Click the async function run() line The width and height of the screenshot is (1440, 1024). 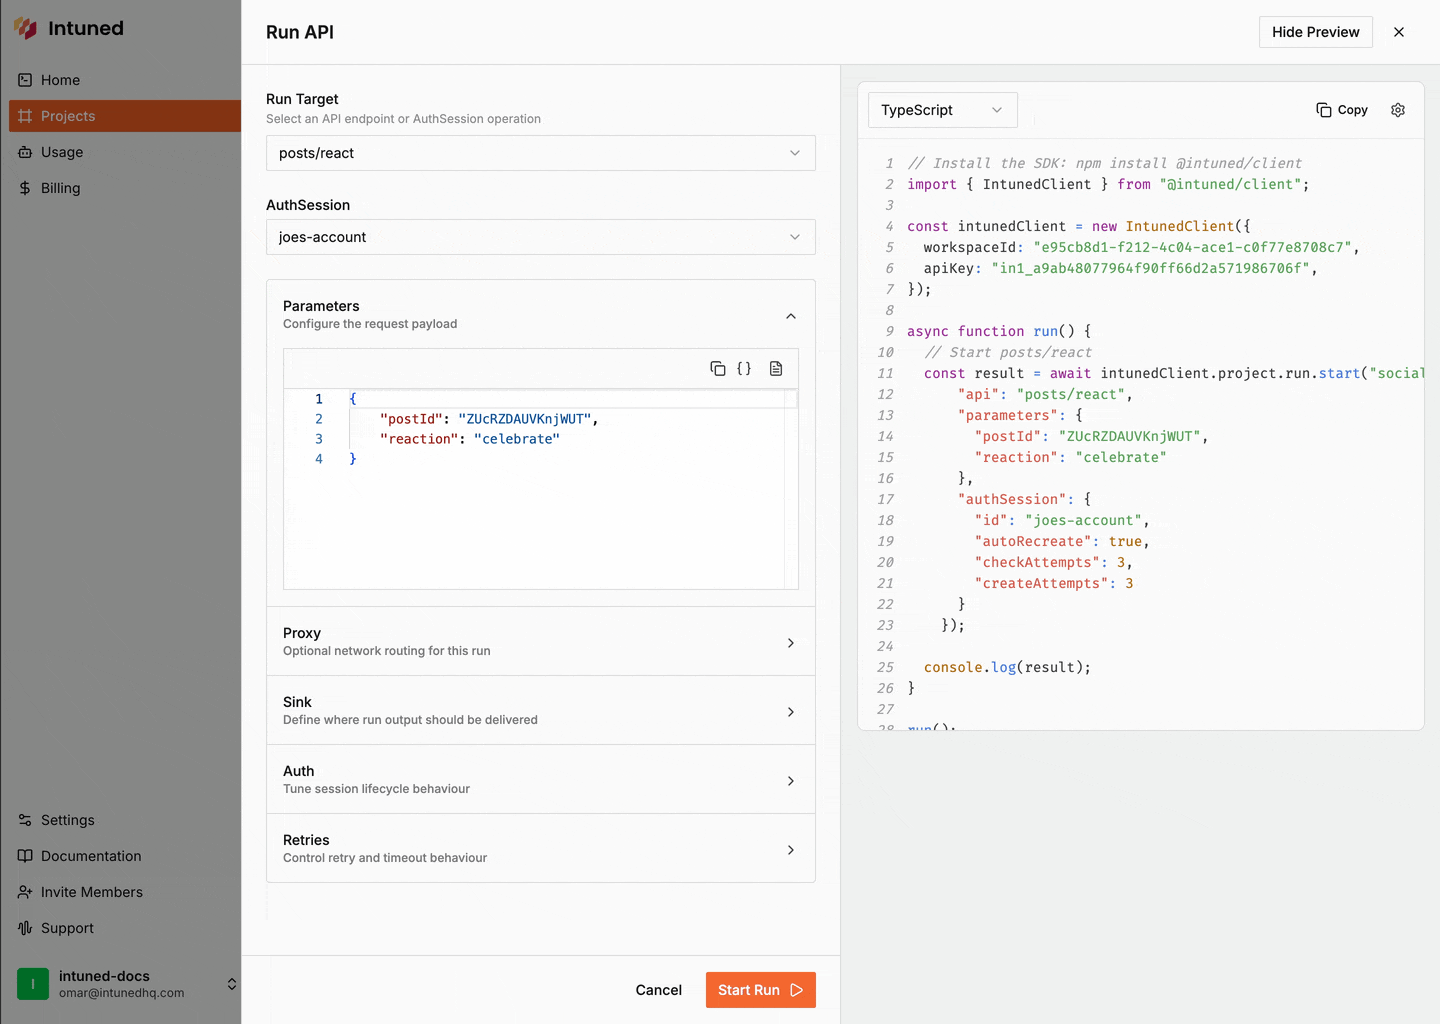[x=999, y=331]
